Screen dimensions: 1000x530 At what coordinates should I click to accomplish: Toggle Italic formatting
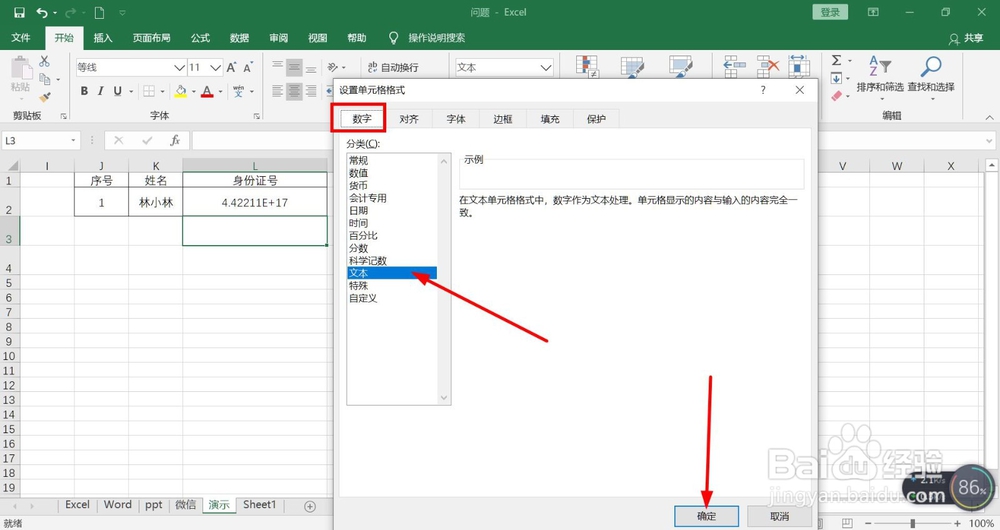[100, 91]
